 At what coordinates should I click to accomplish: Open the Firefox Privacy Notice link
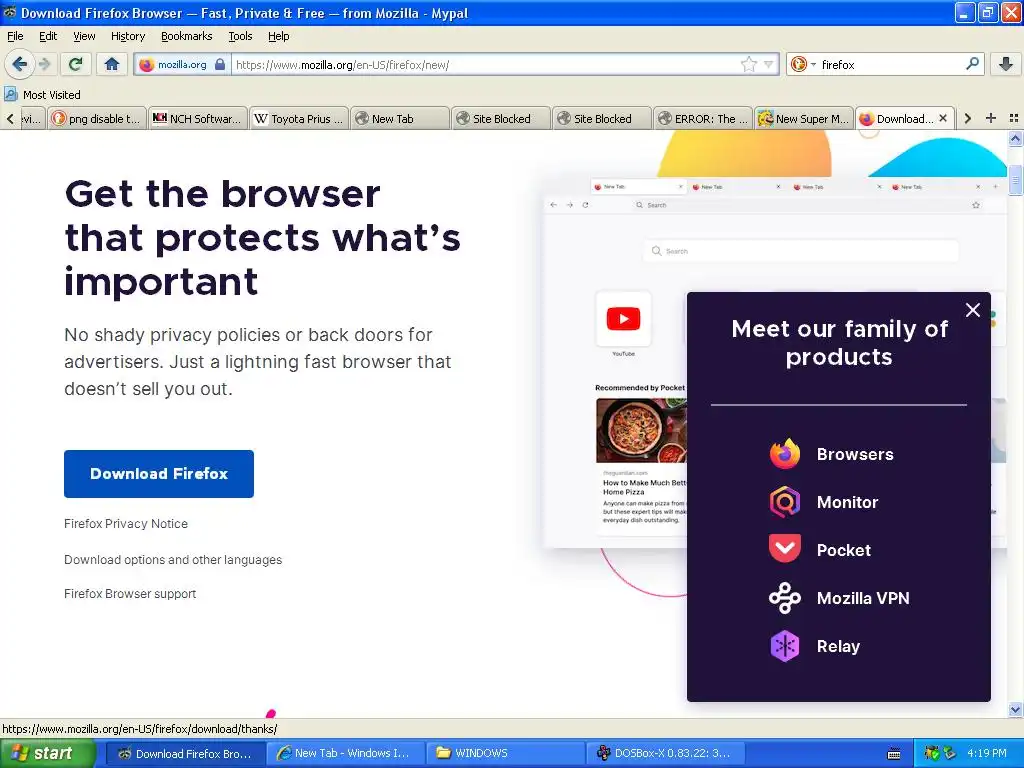coord(126,524)
